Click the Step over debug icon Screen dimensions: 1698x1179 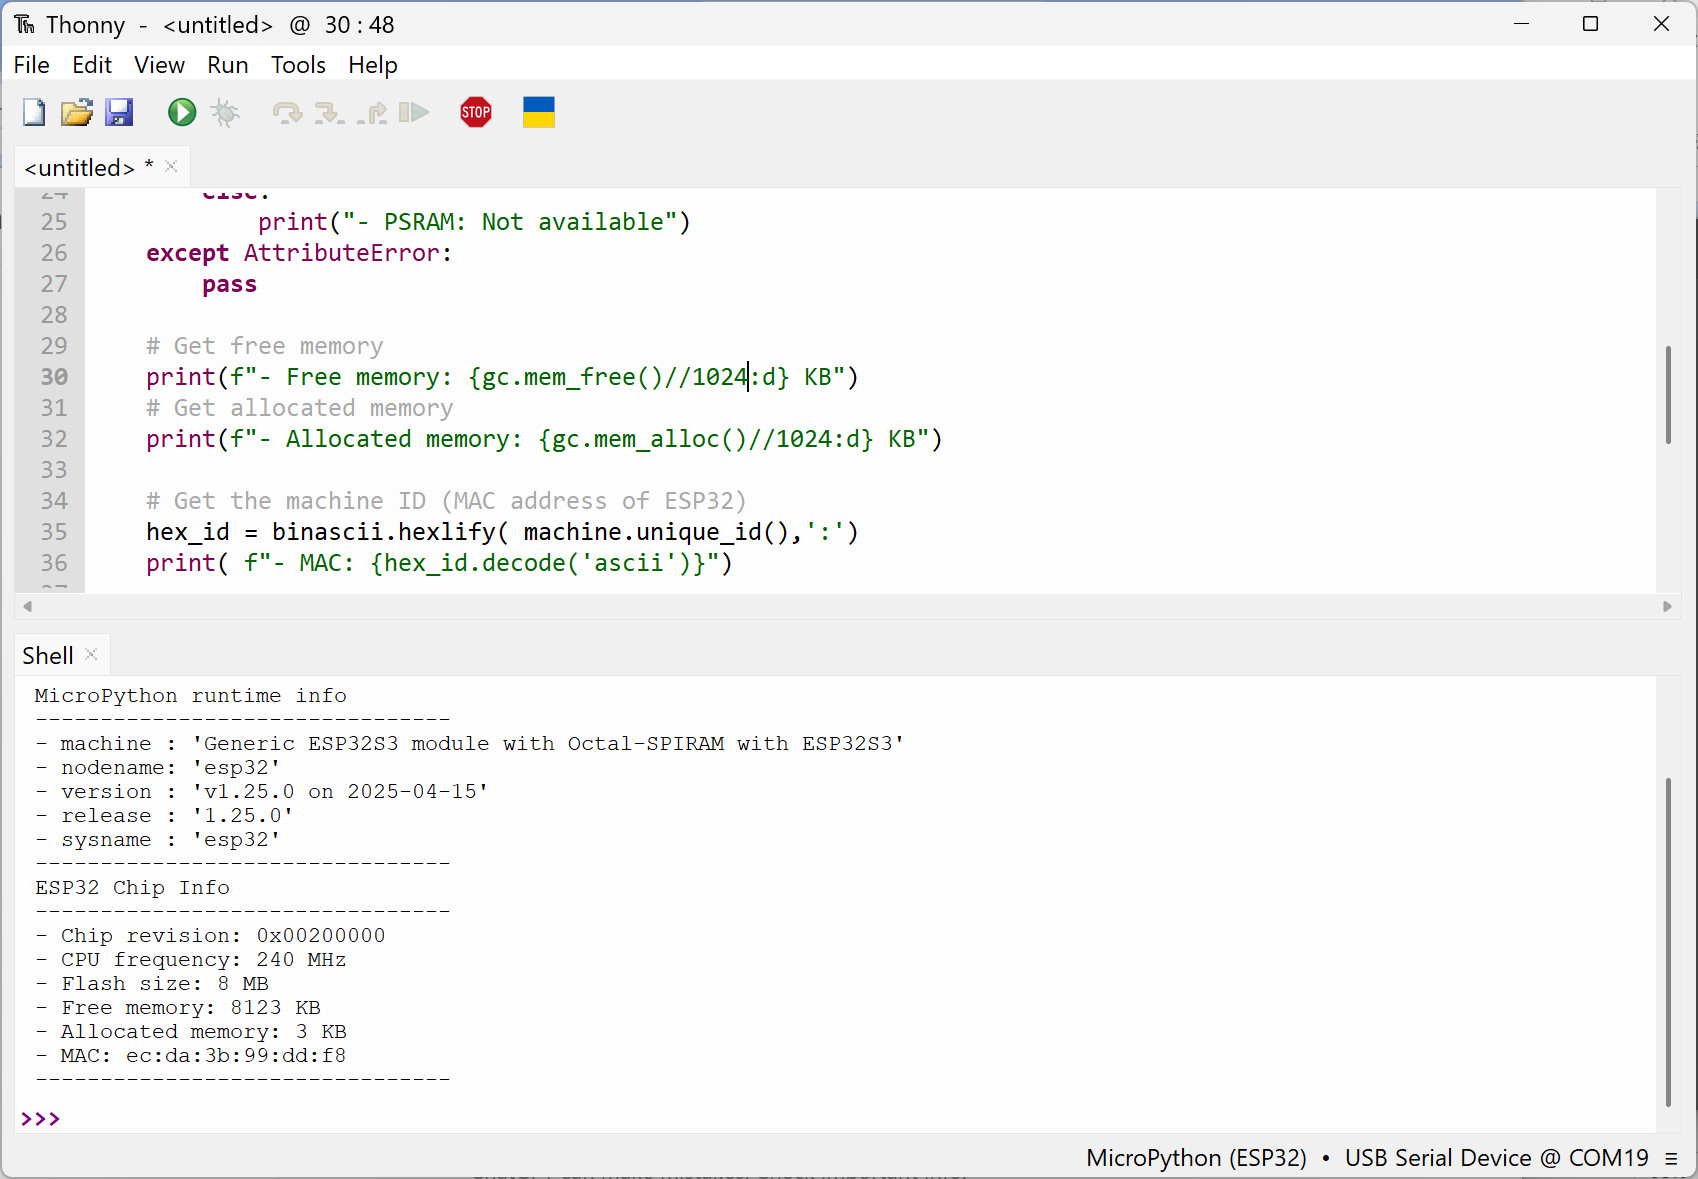[x=287, y=112]
